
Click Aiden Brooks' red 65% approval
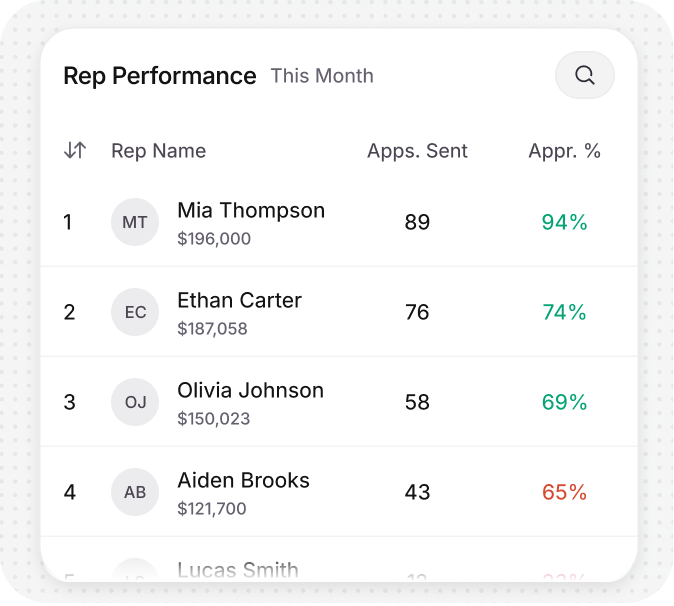tap(564, 492)
